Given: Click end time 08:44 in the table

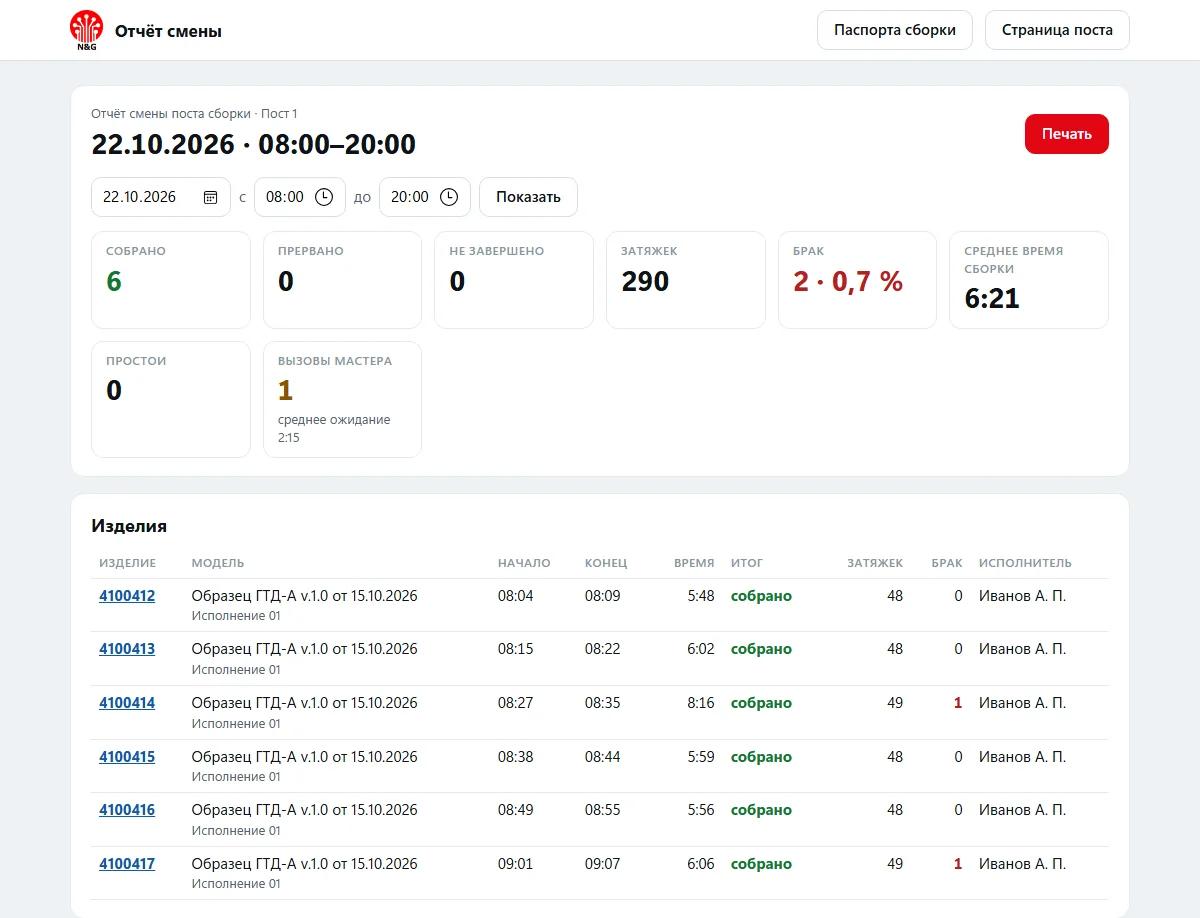Looking at the screenshot, I should click(603, 757).
